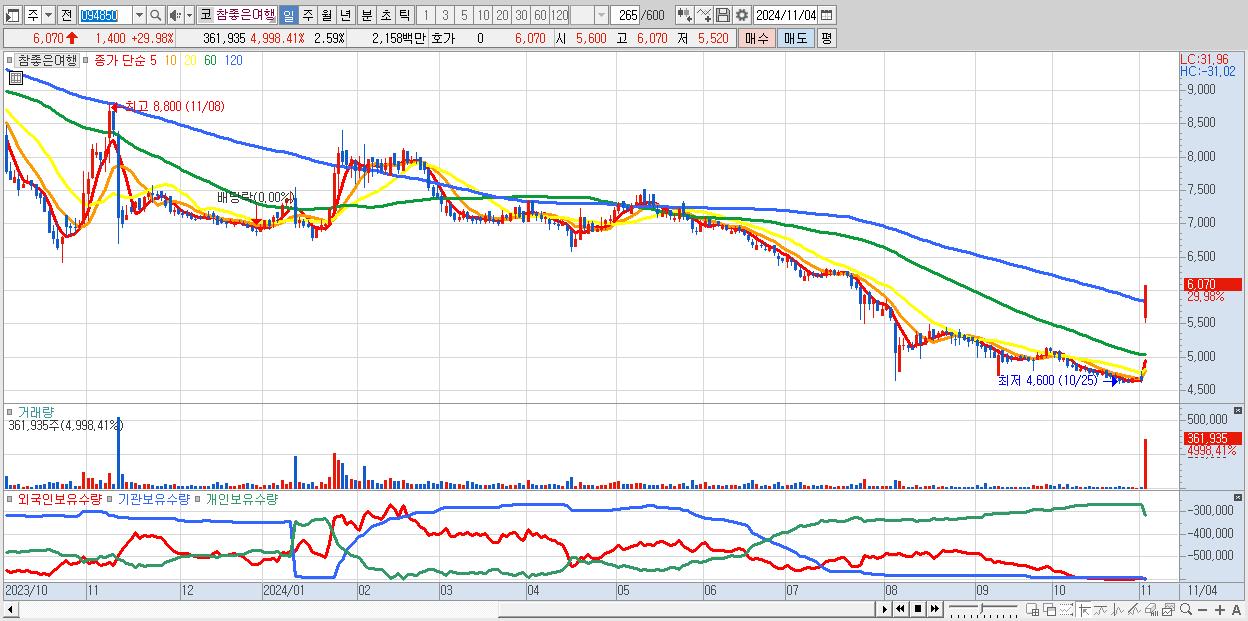Choose the 30 interval button
Viewport: 1248px width, 621px height.
pos(521,15)
